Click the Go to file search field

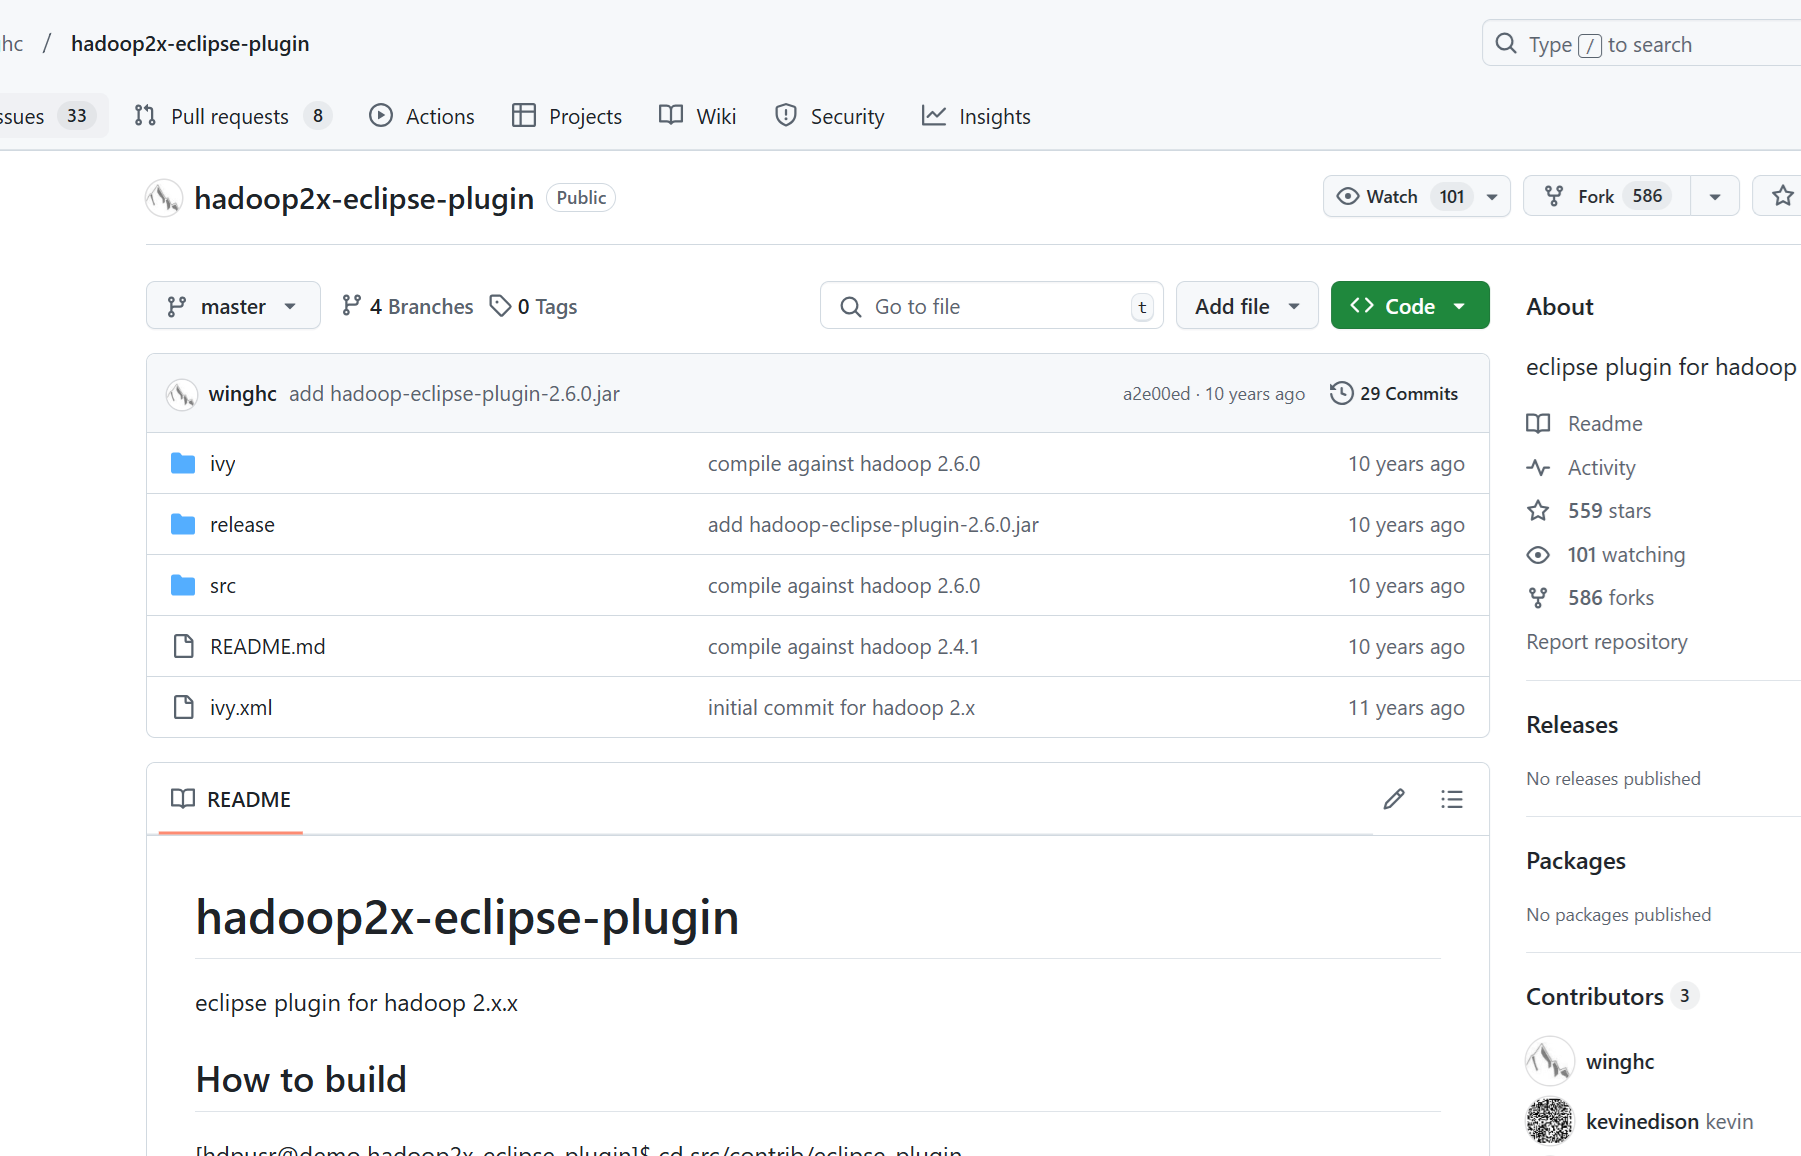(990, 306)
